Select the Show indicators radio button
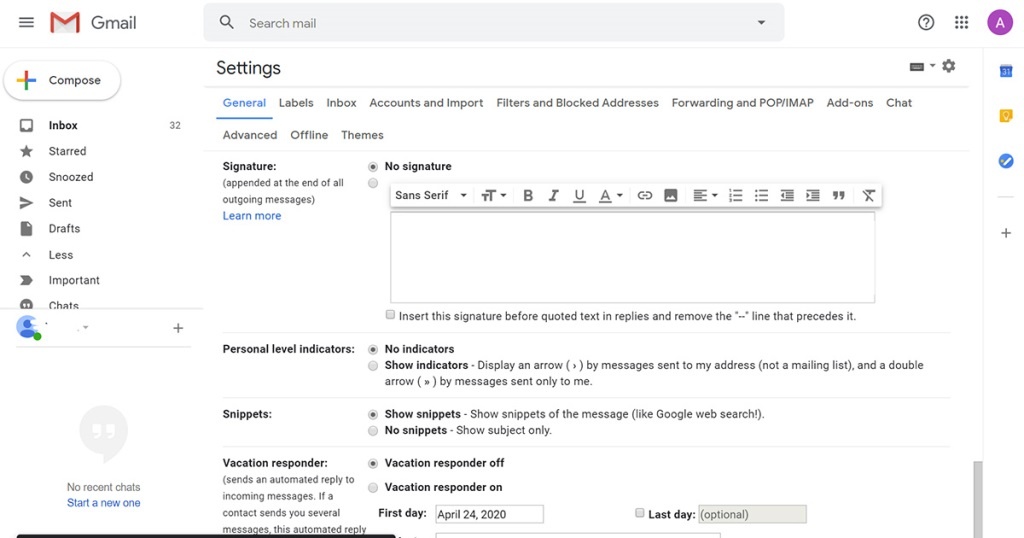This screenshot has height=538, width=1024. (374, 366)
